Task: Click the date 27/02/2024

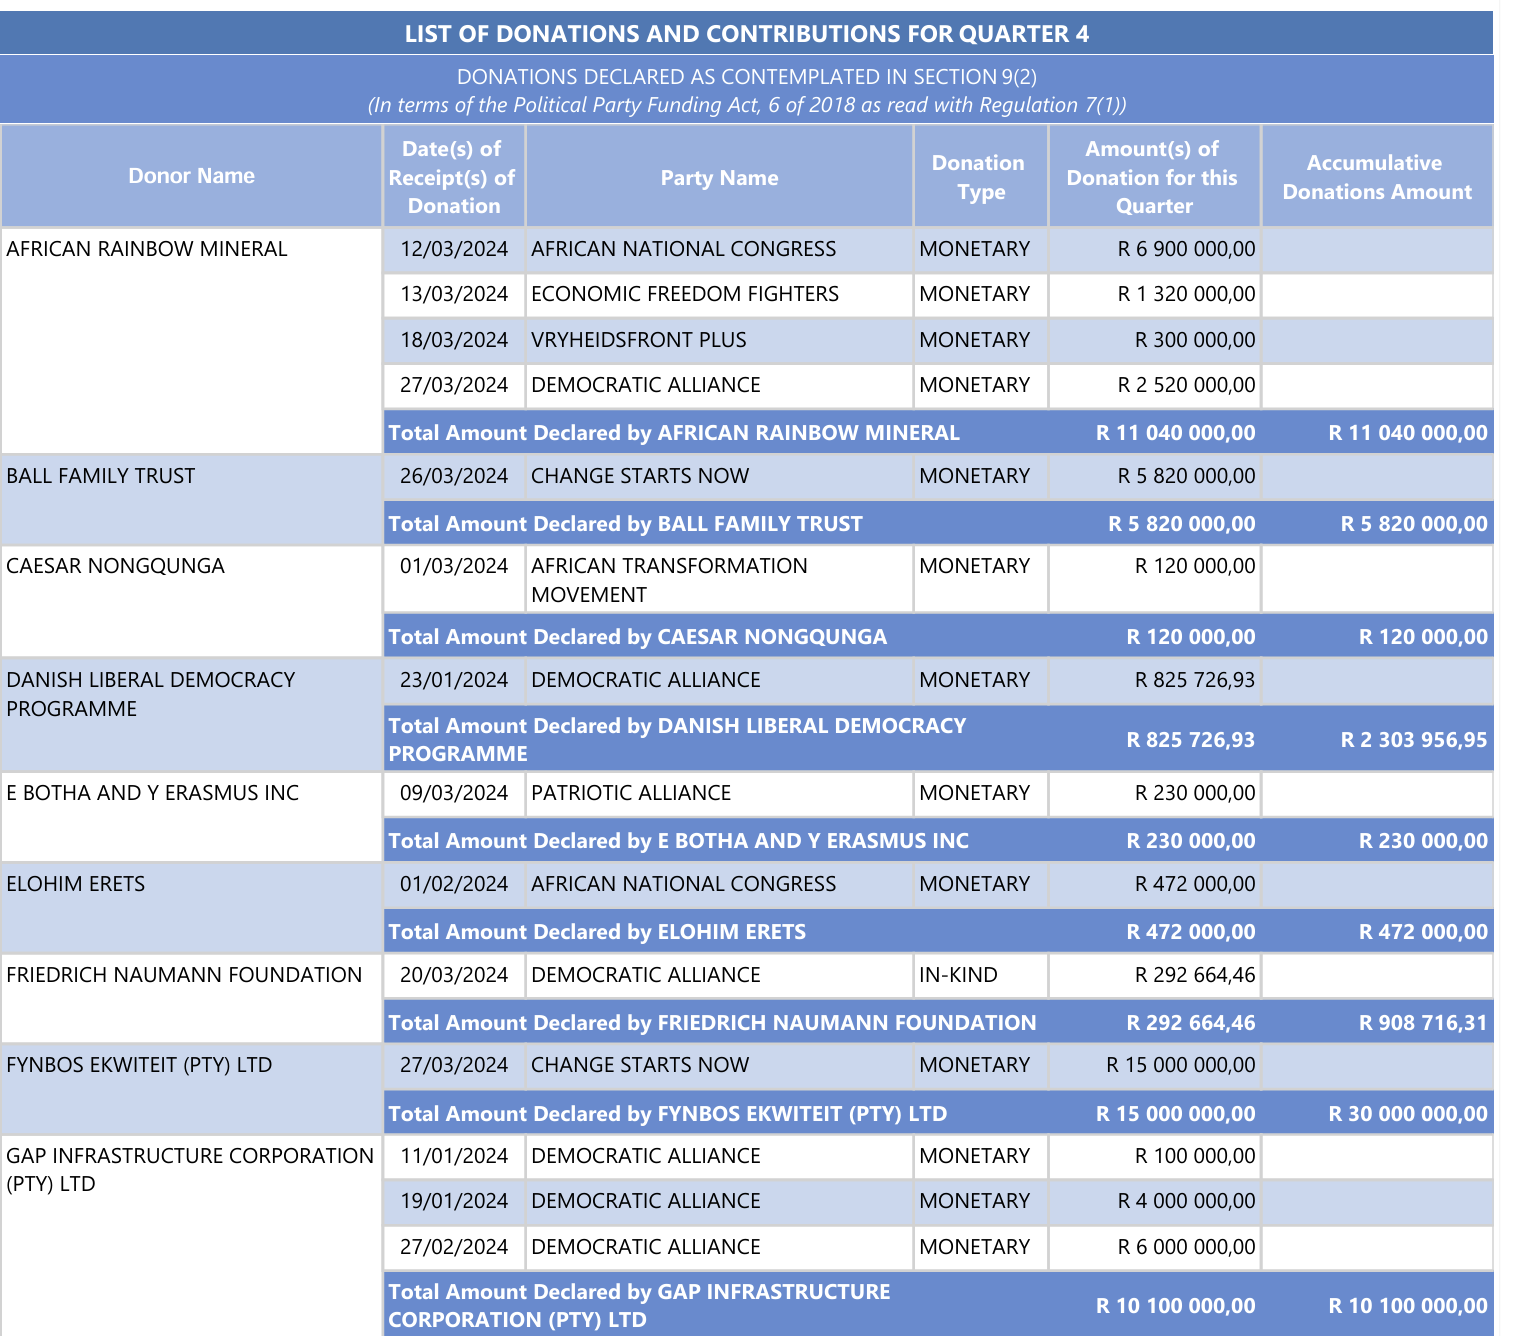Action: [x=454, y=1247]
